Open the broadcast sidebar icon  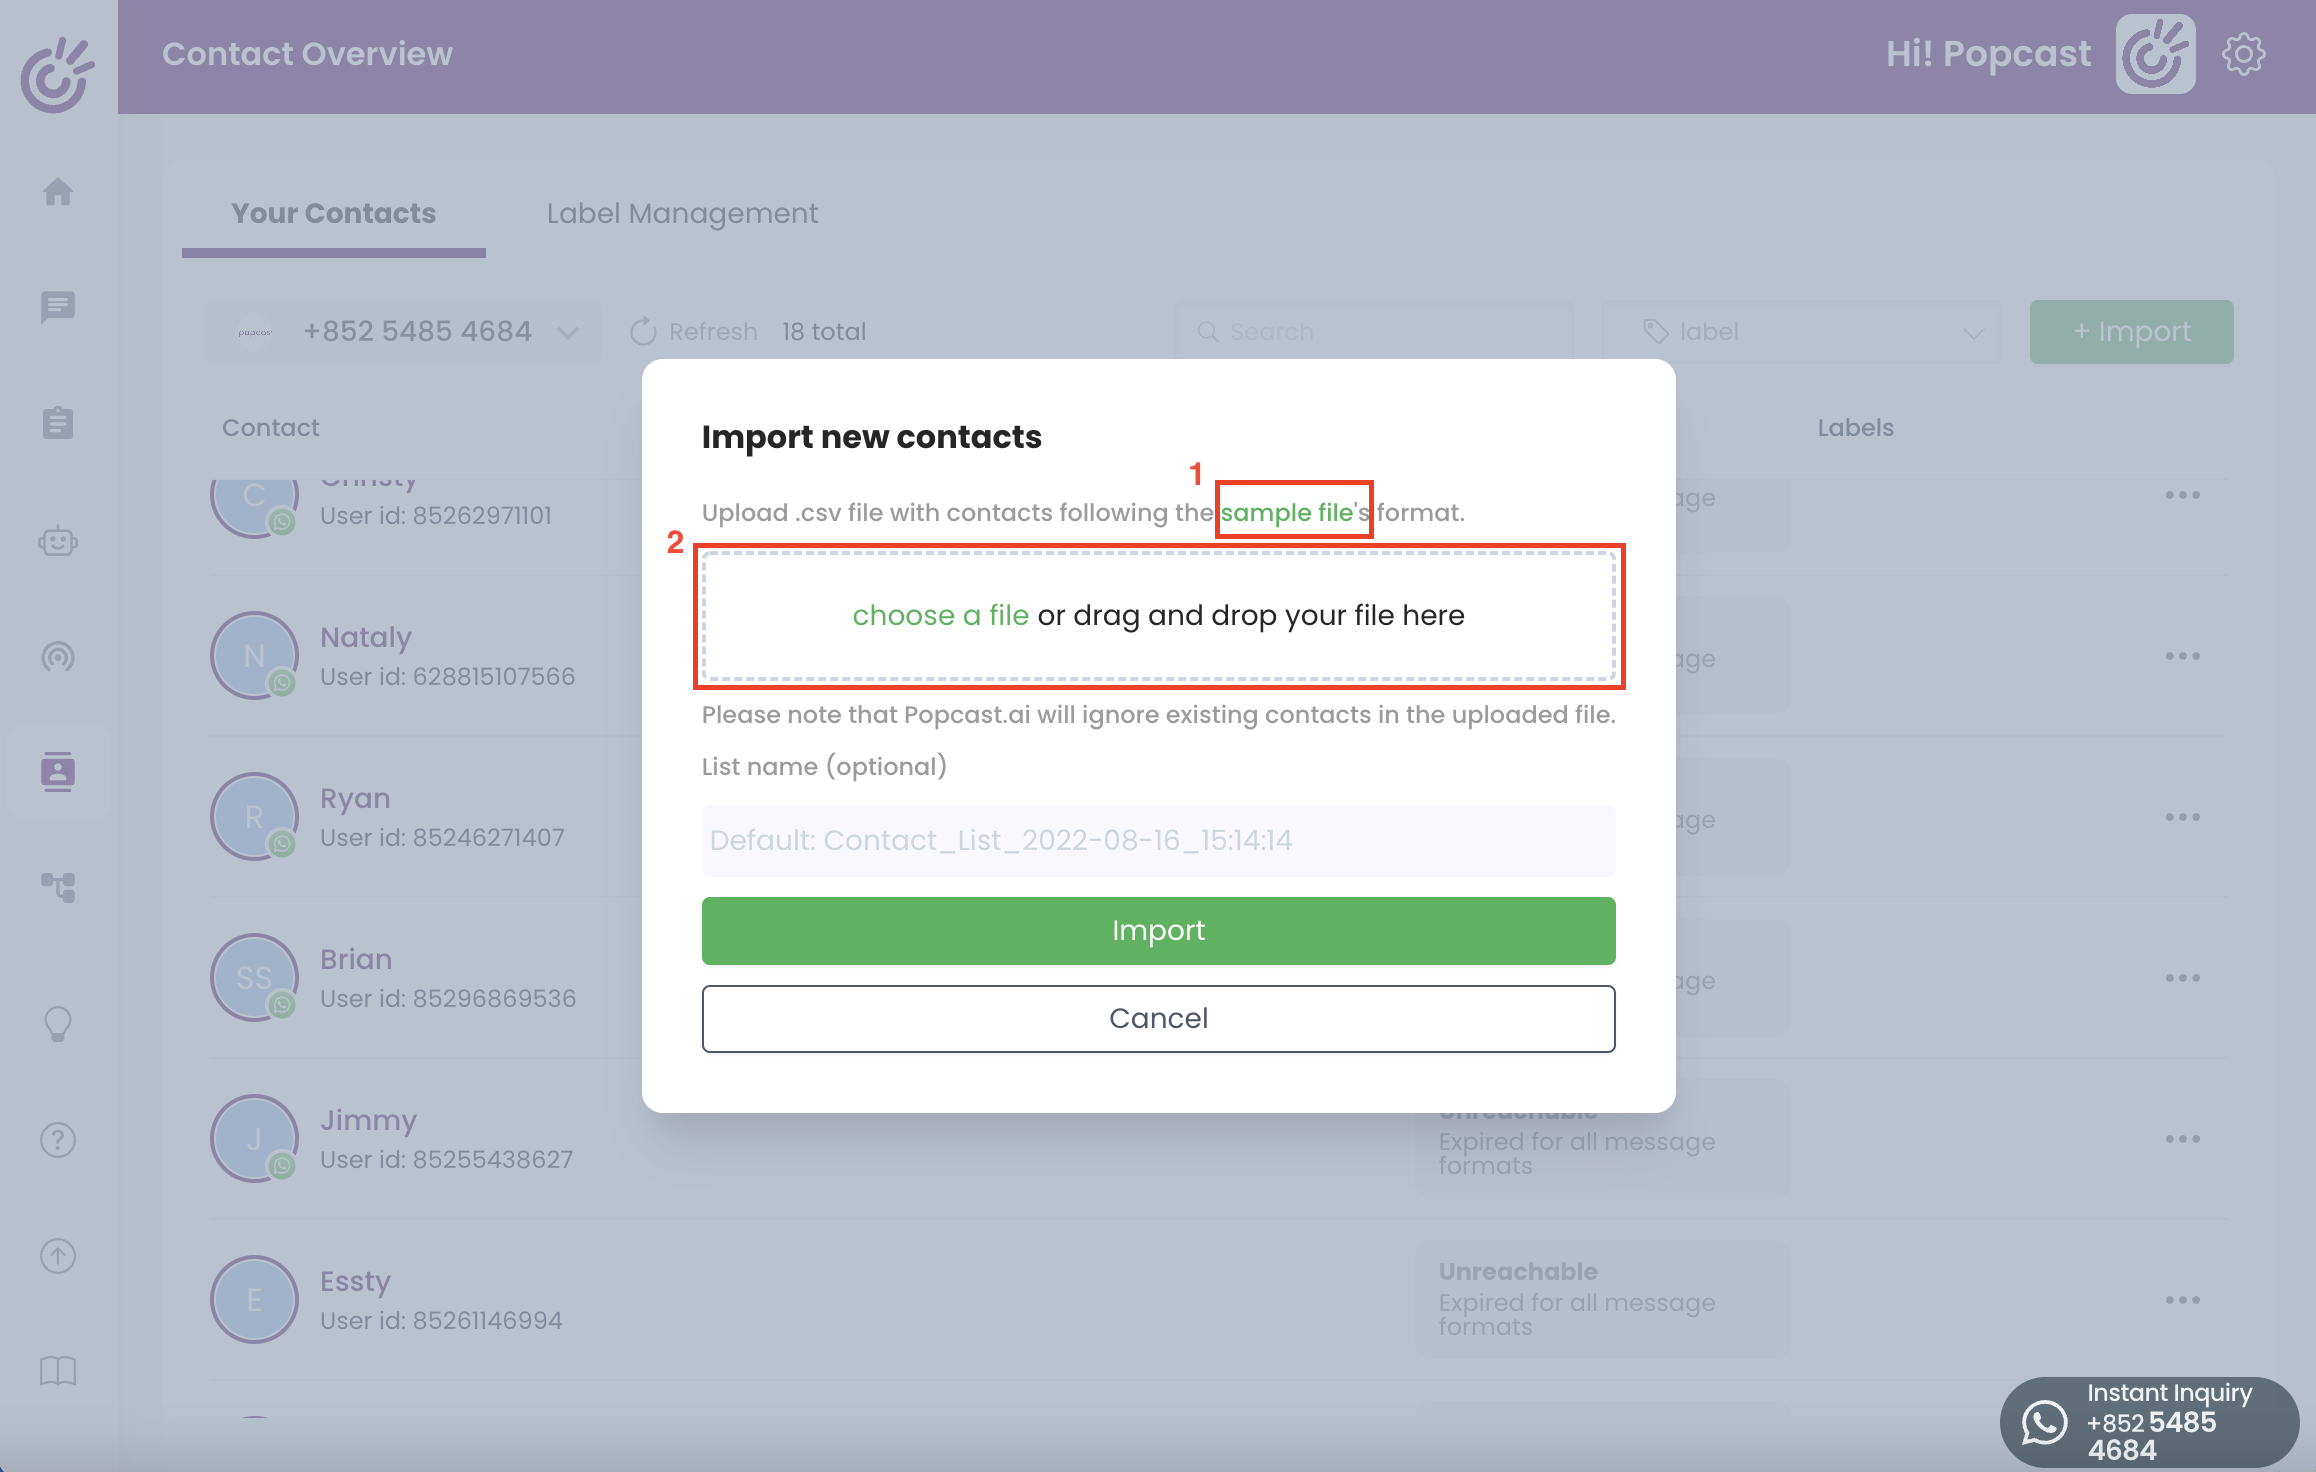pos(58,656)
